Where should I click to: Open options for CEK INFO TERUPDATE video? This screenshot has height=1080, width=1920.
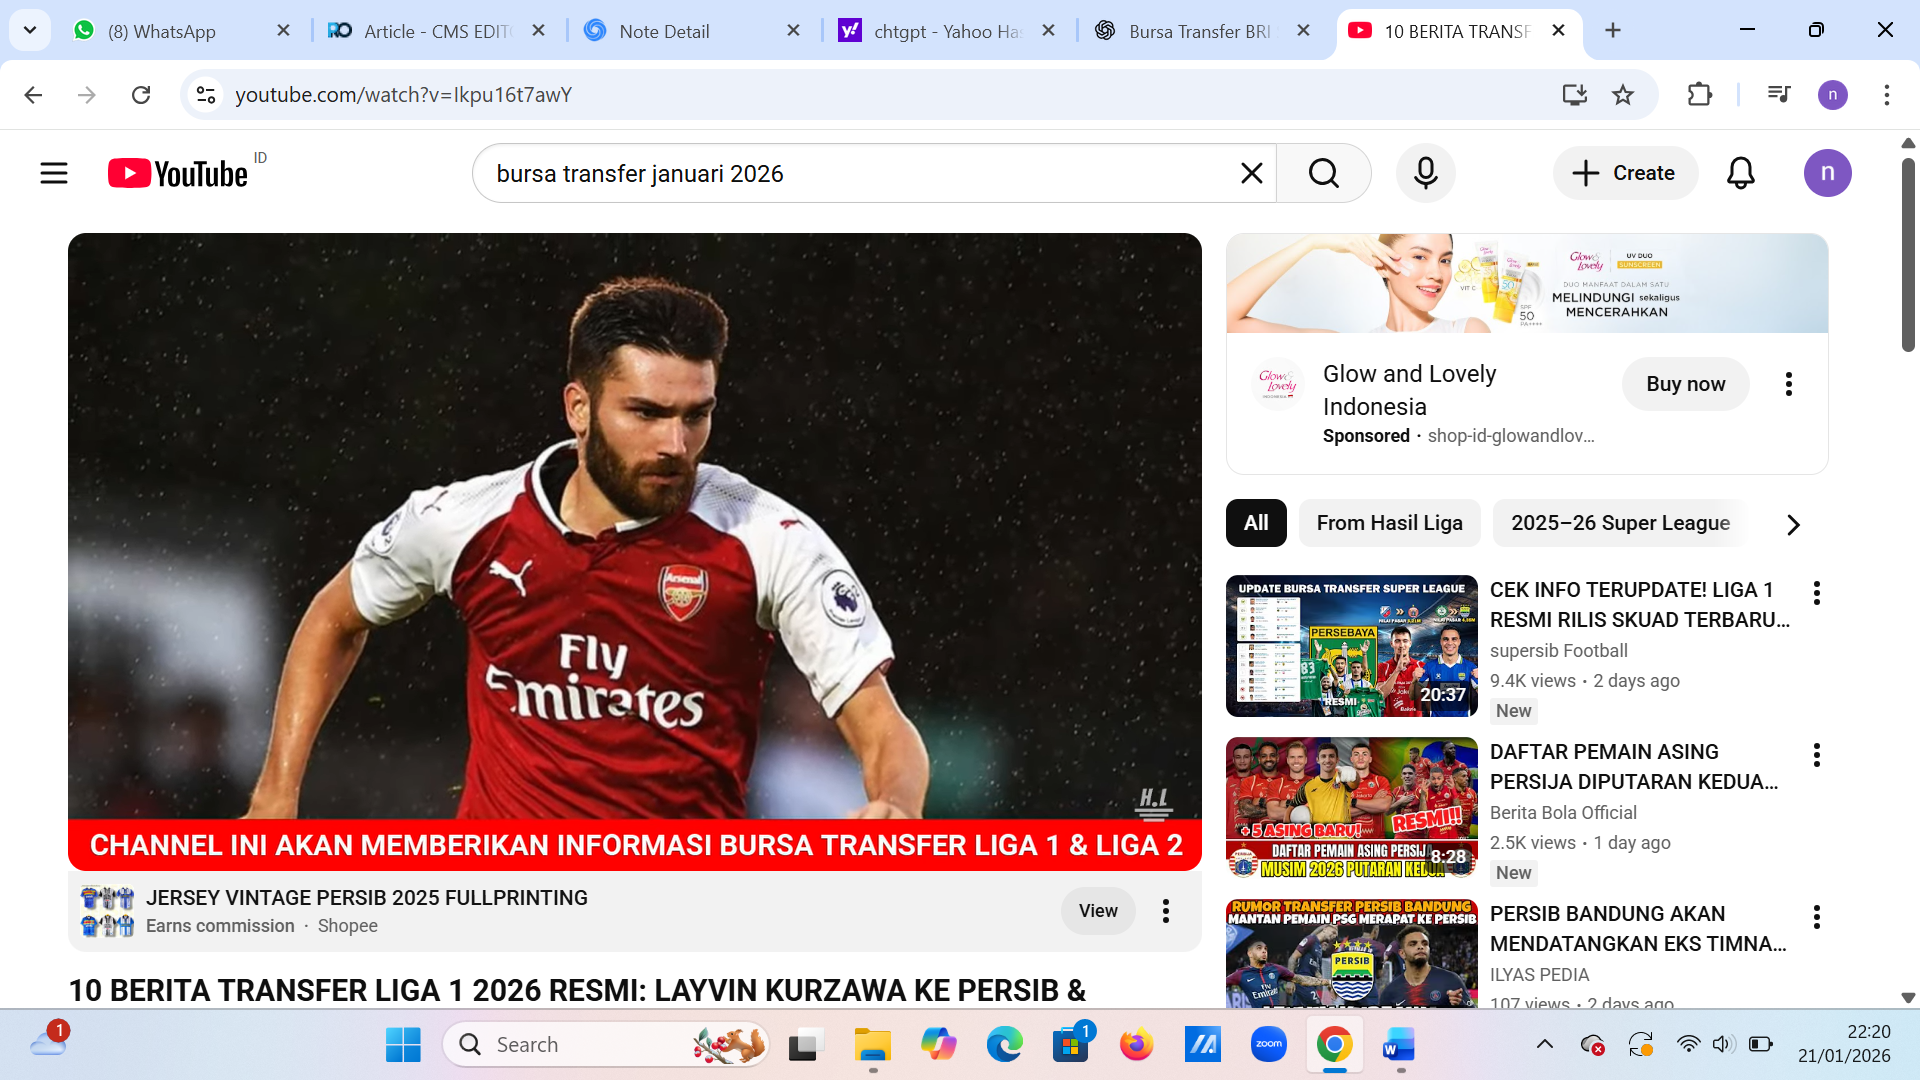pos(1816,593)
